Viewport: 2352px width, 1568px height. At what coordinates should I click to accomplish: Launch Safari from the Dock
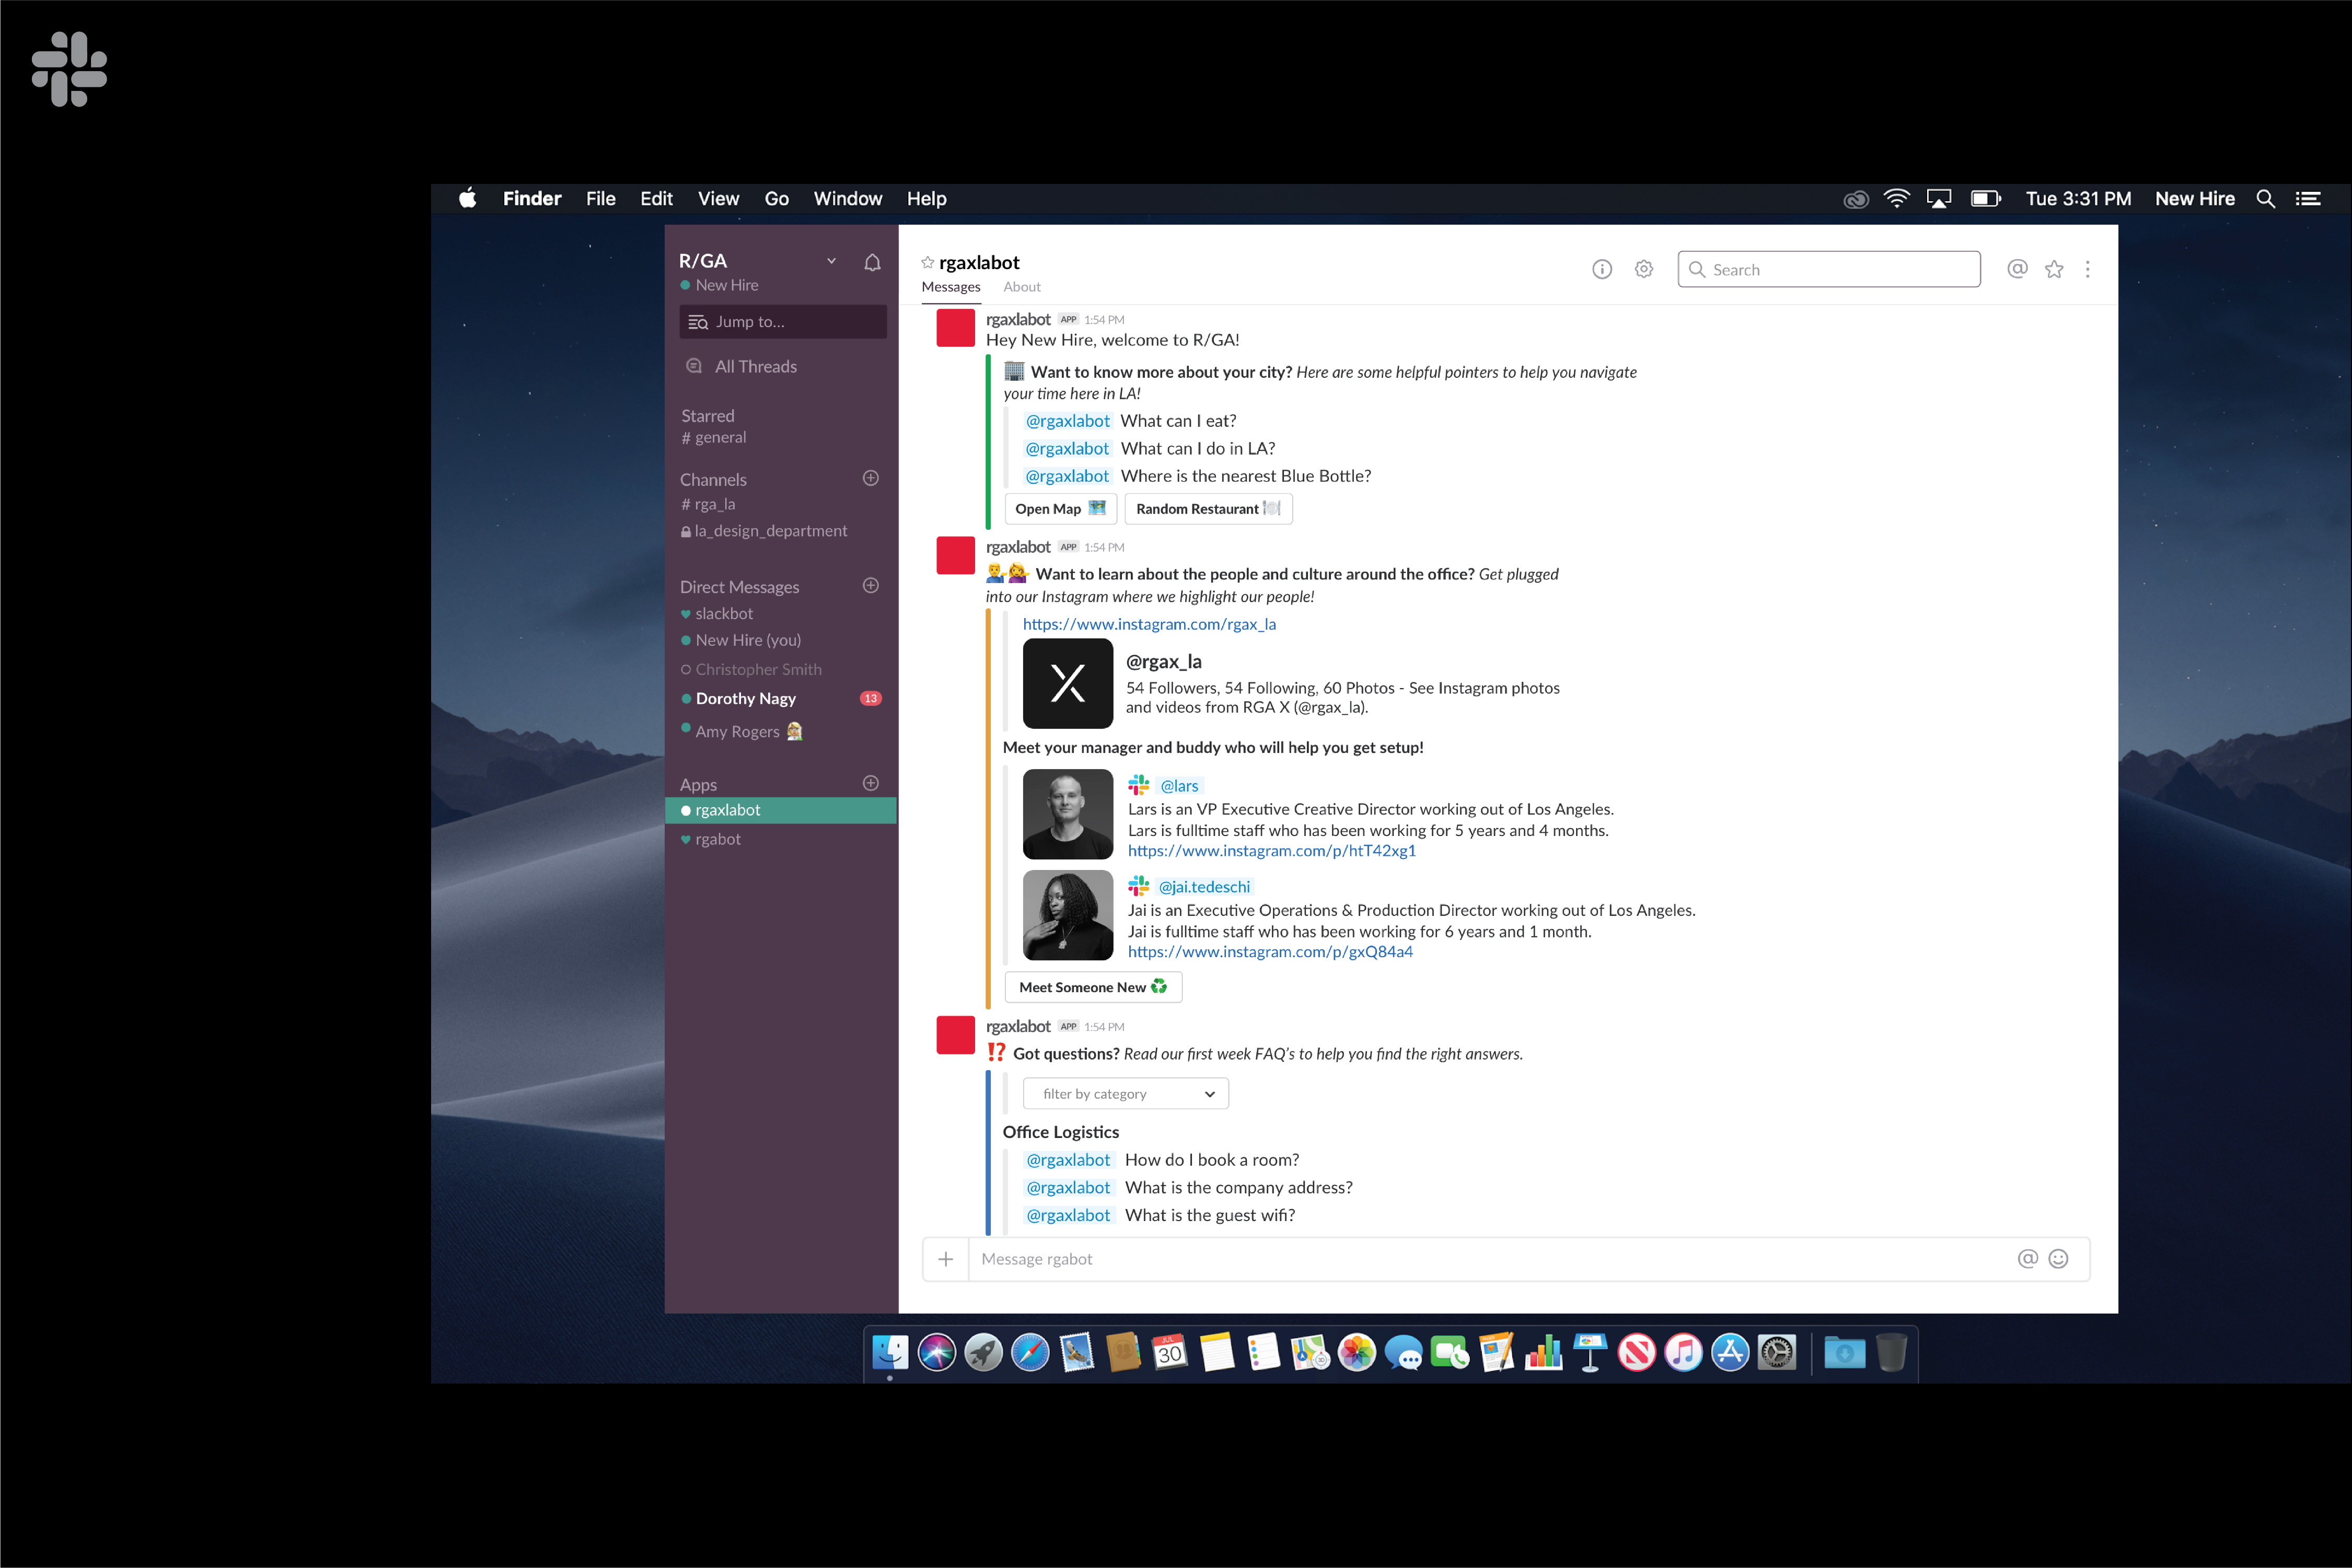[x=1030, y=1353]
